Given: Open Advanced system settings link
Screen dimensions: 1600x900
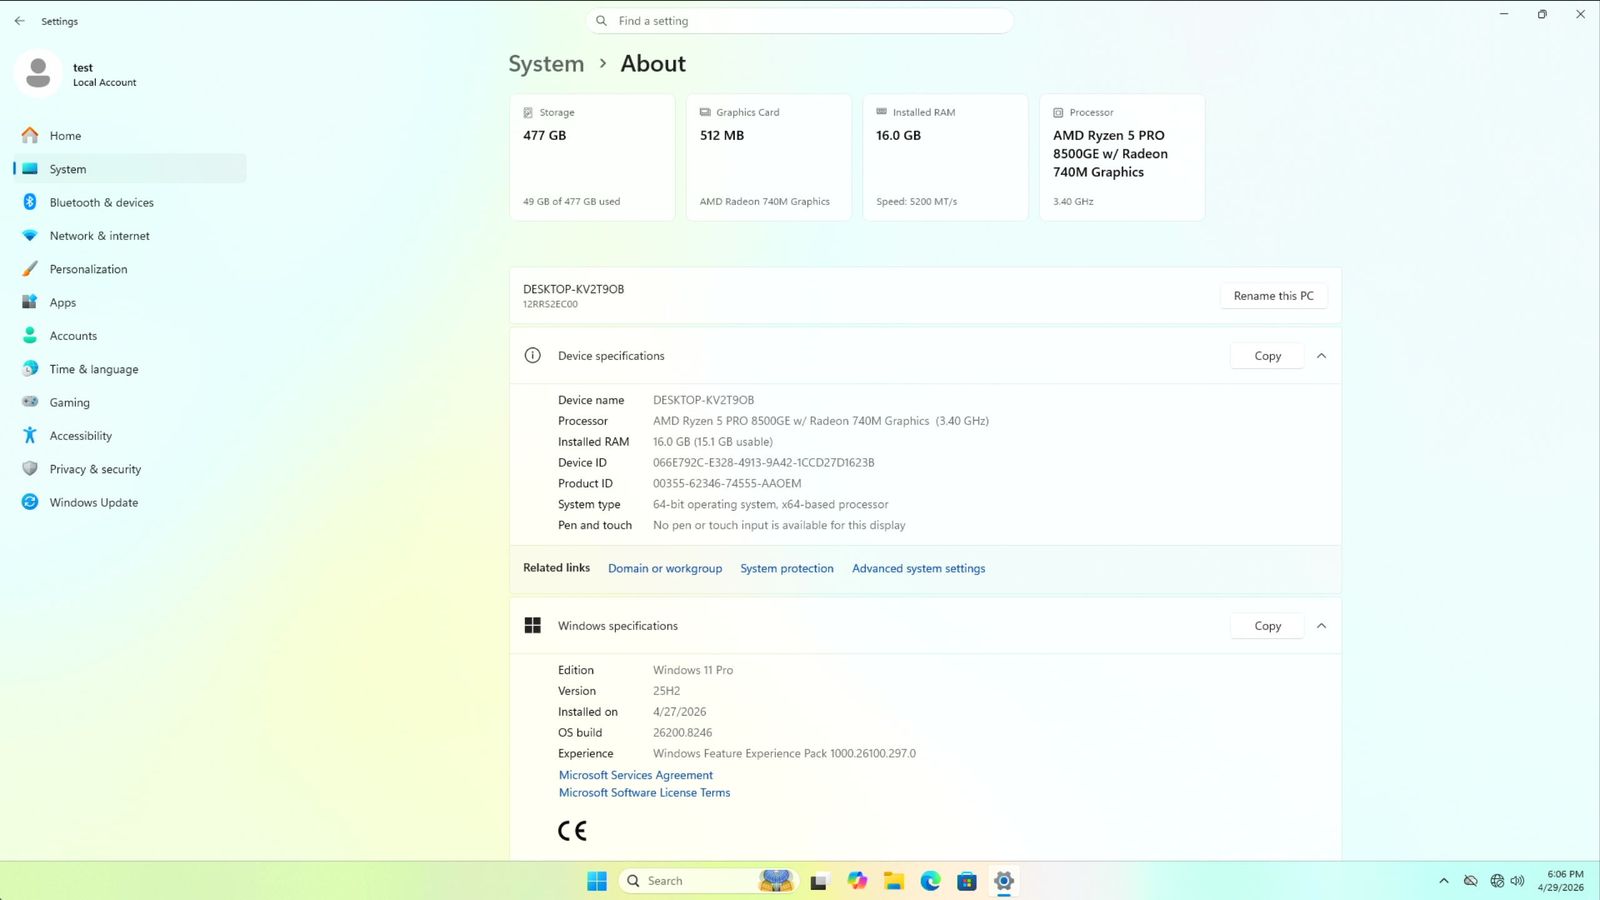Looking at the screenshot, I should 918,569.
